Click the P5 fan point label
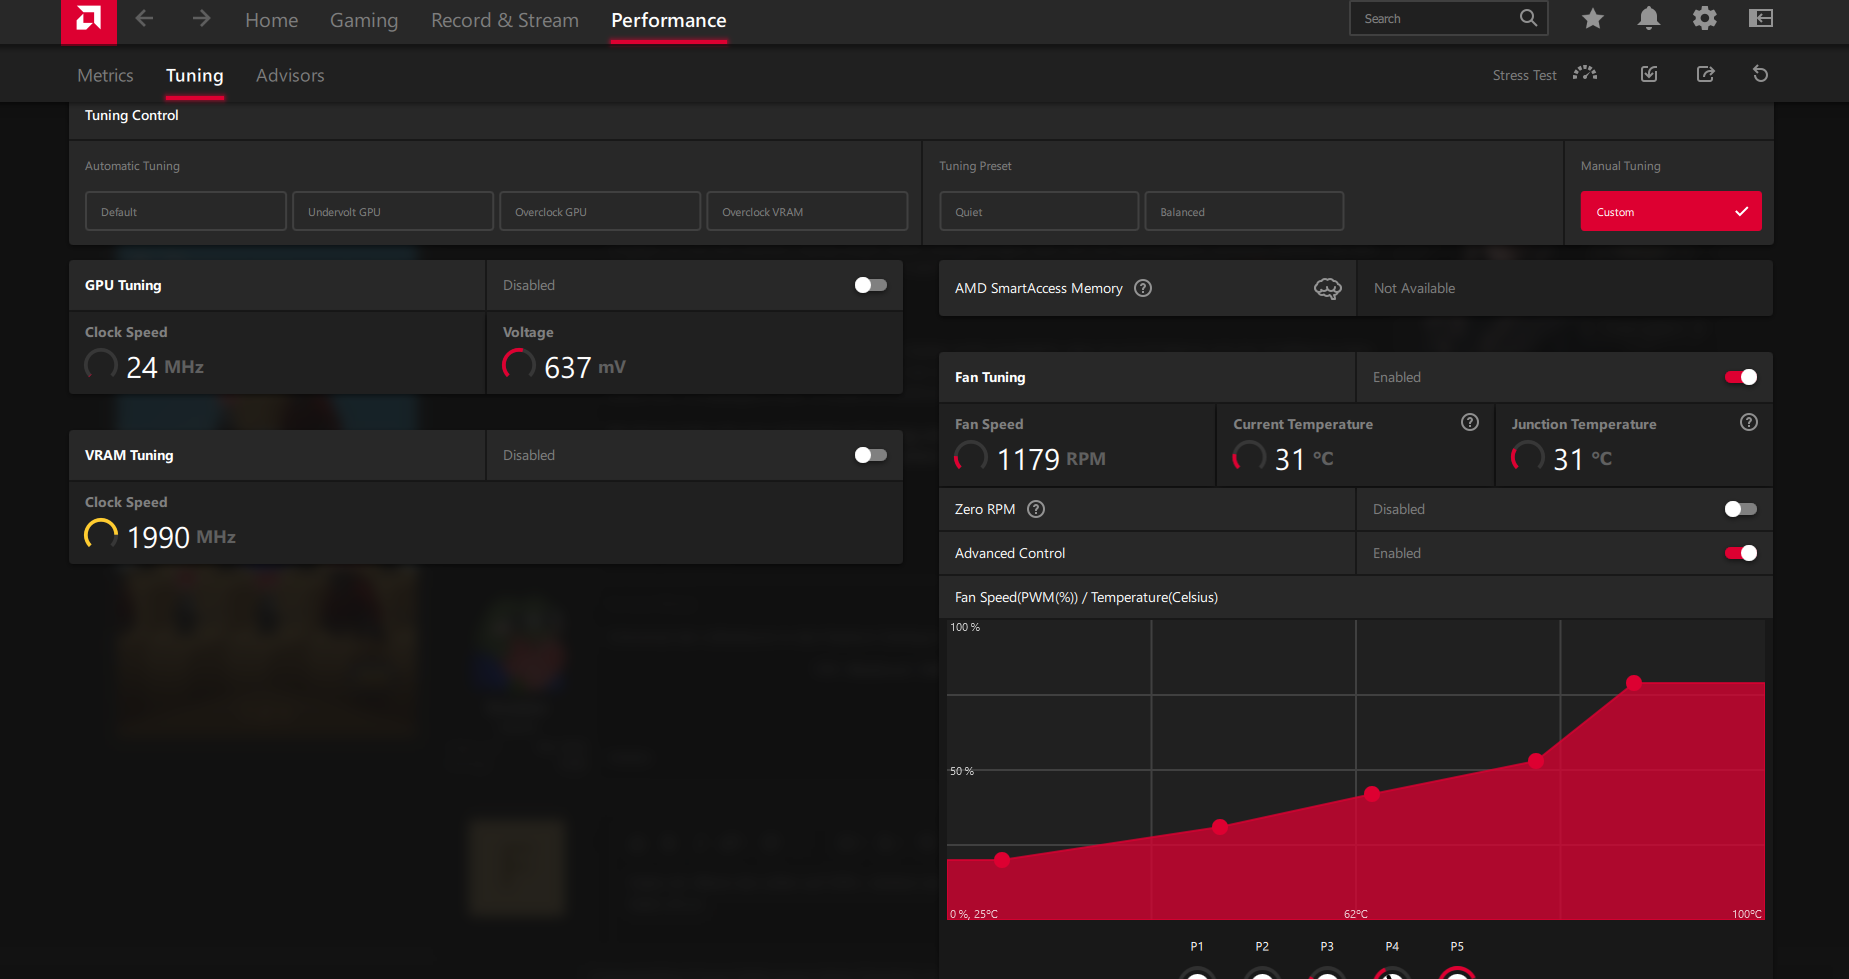Screen dimensions: 1849x979 pos(1457,946)
